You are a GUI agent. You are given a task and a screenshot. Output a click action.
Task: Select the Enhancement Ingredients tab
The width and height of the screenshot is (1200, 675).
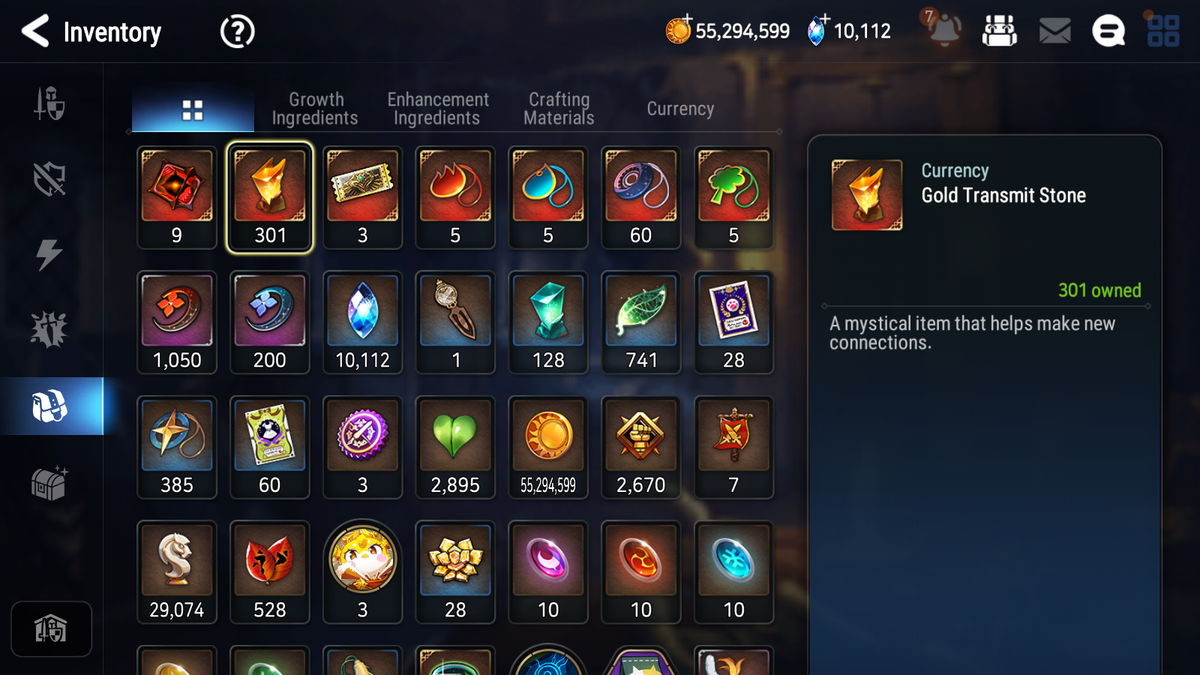coord(438,109)
